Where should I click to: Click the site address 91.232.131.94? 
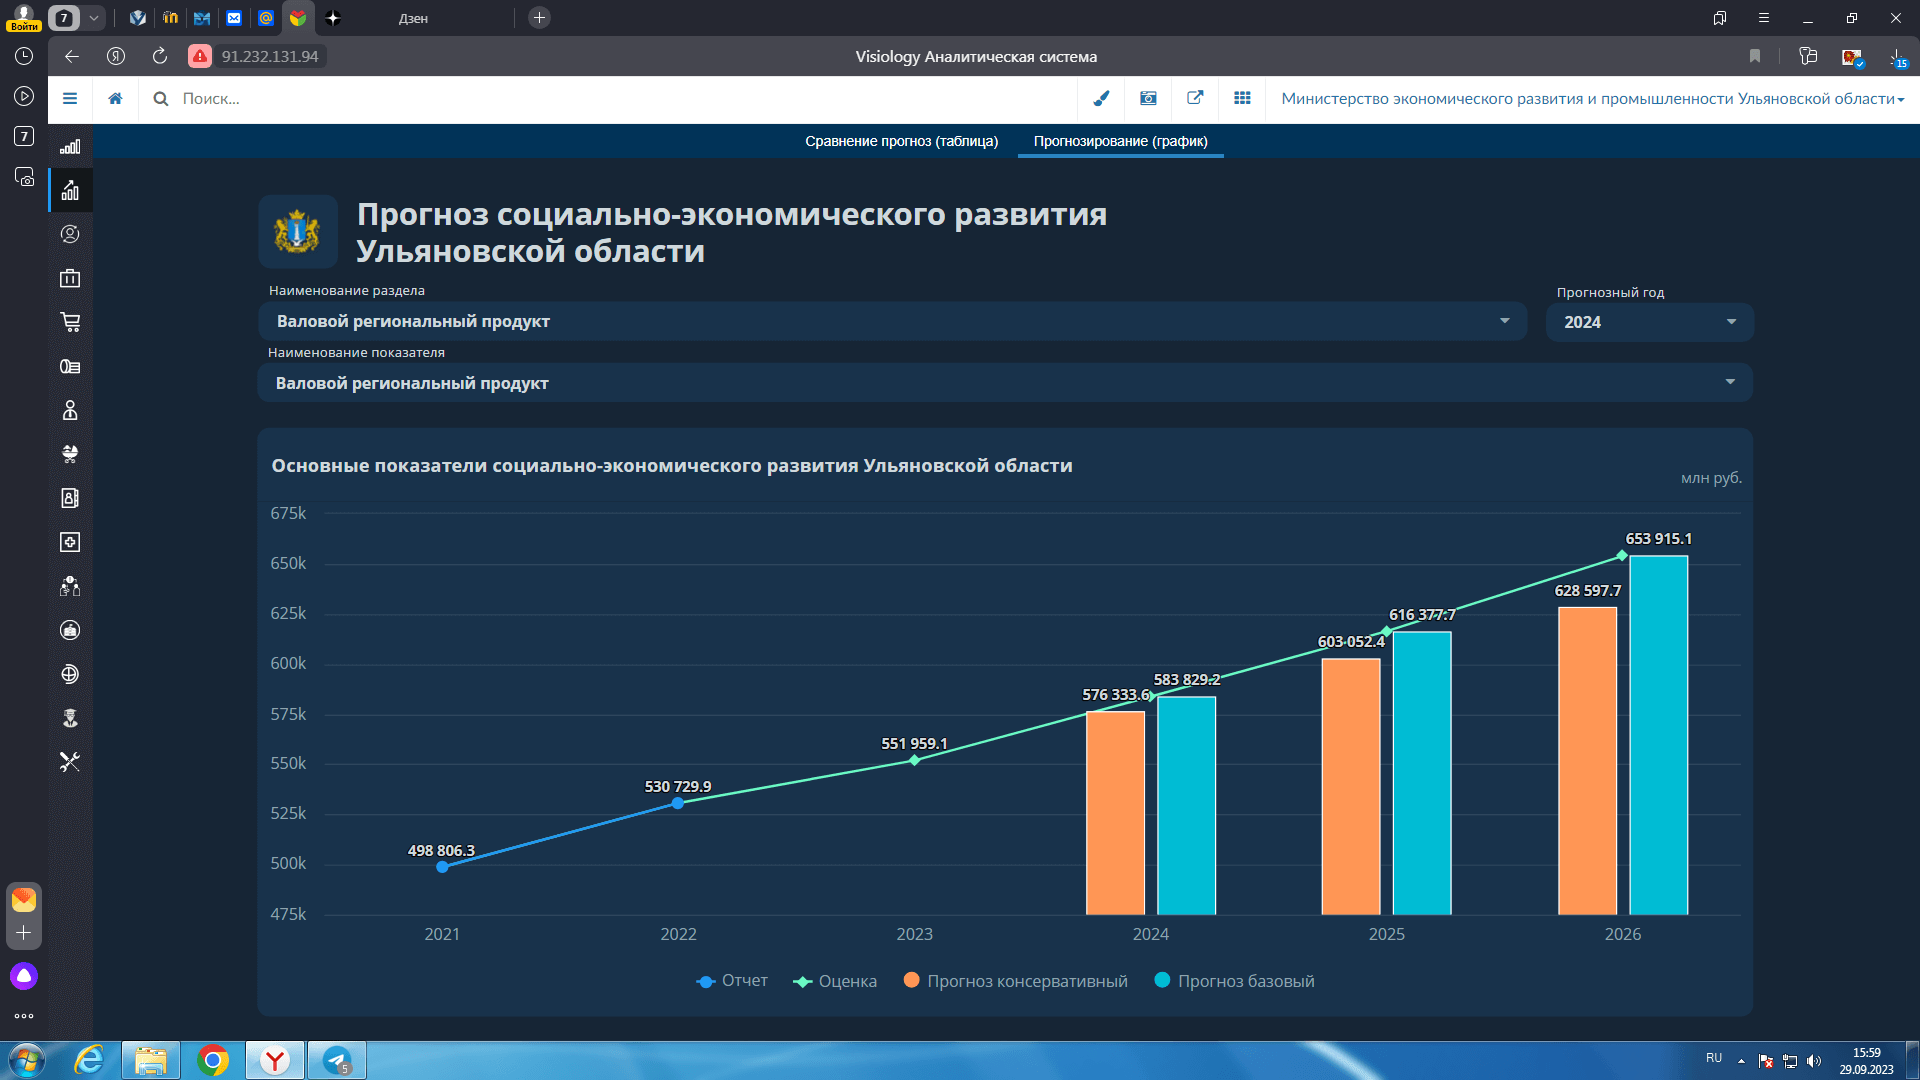point(270,56)
